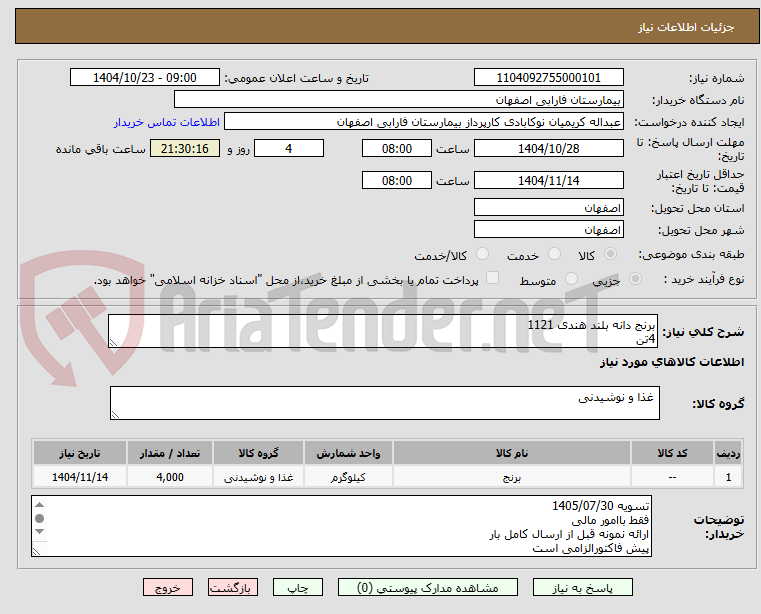
Task: Click the 4,000 quantity cell
Action: (170, 477)
